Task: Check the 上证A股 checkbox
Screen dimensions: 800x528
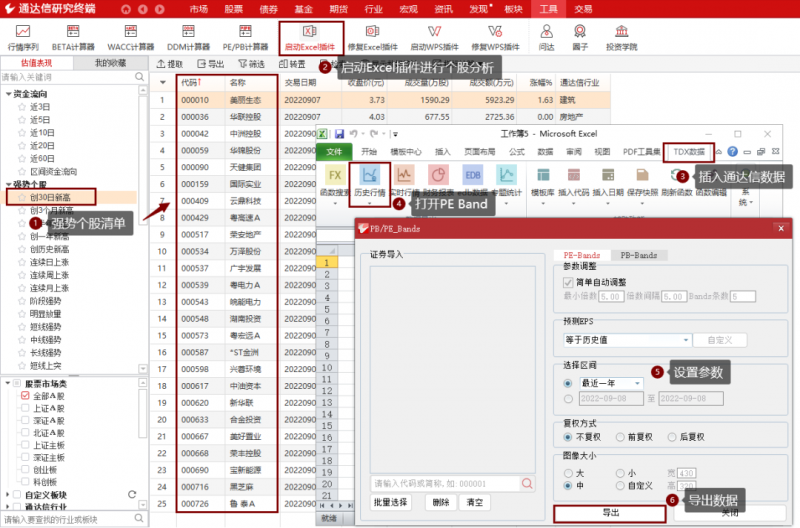Action: pyautogui.click(x=25, y=408)
